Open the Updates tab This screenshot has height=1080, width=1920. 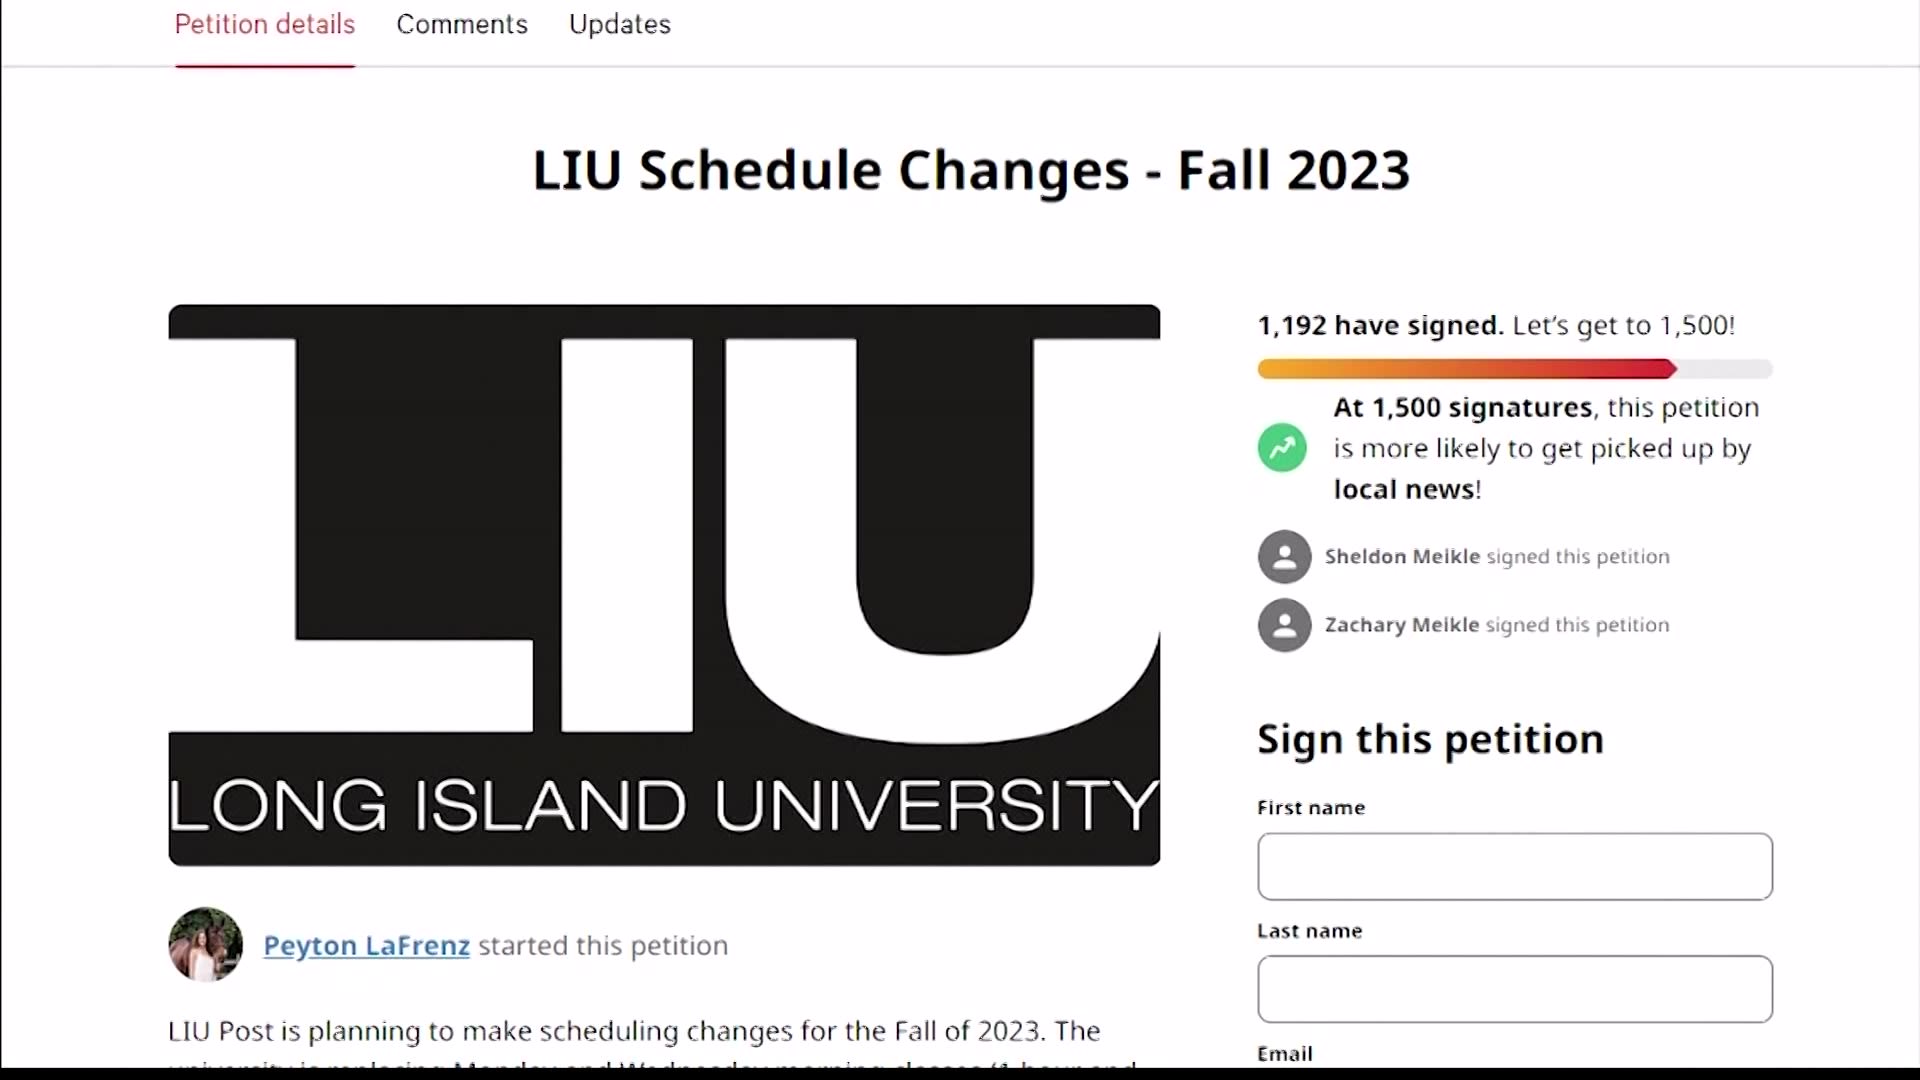pos(619,24)
